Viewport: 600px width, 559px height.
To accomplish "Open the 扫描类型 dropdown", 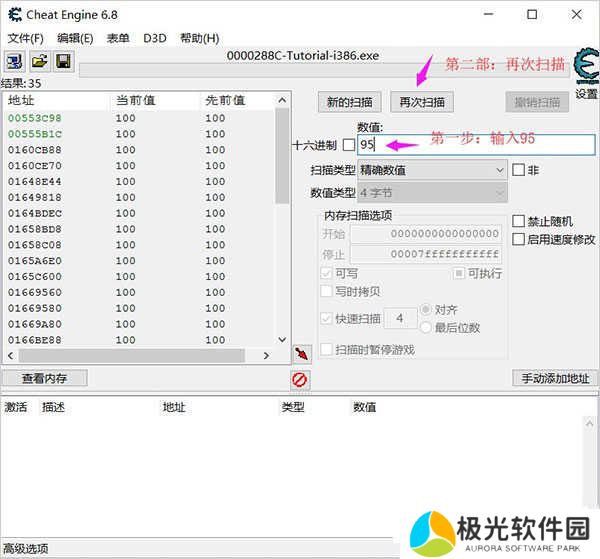I will pos(432,170).
